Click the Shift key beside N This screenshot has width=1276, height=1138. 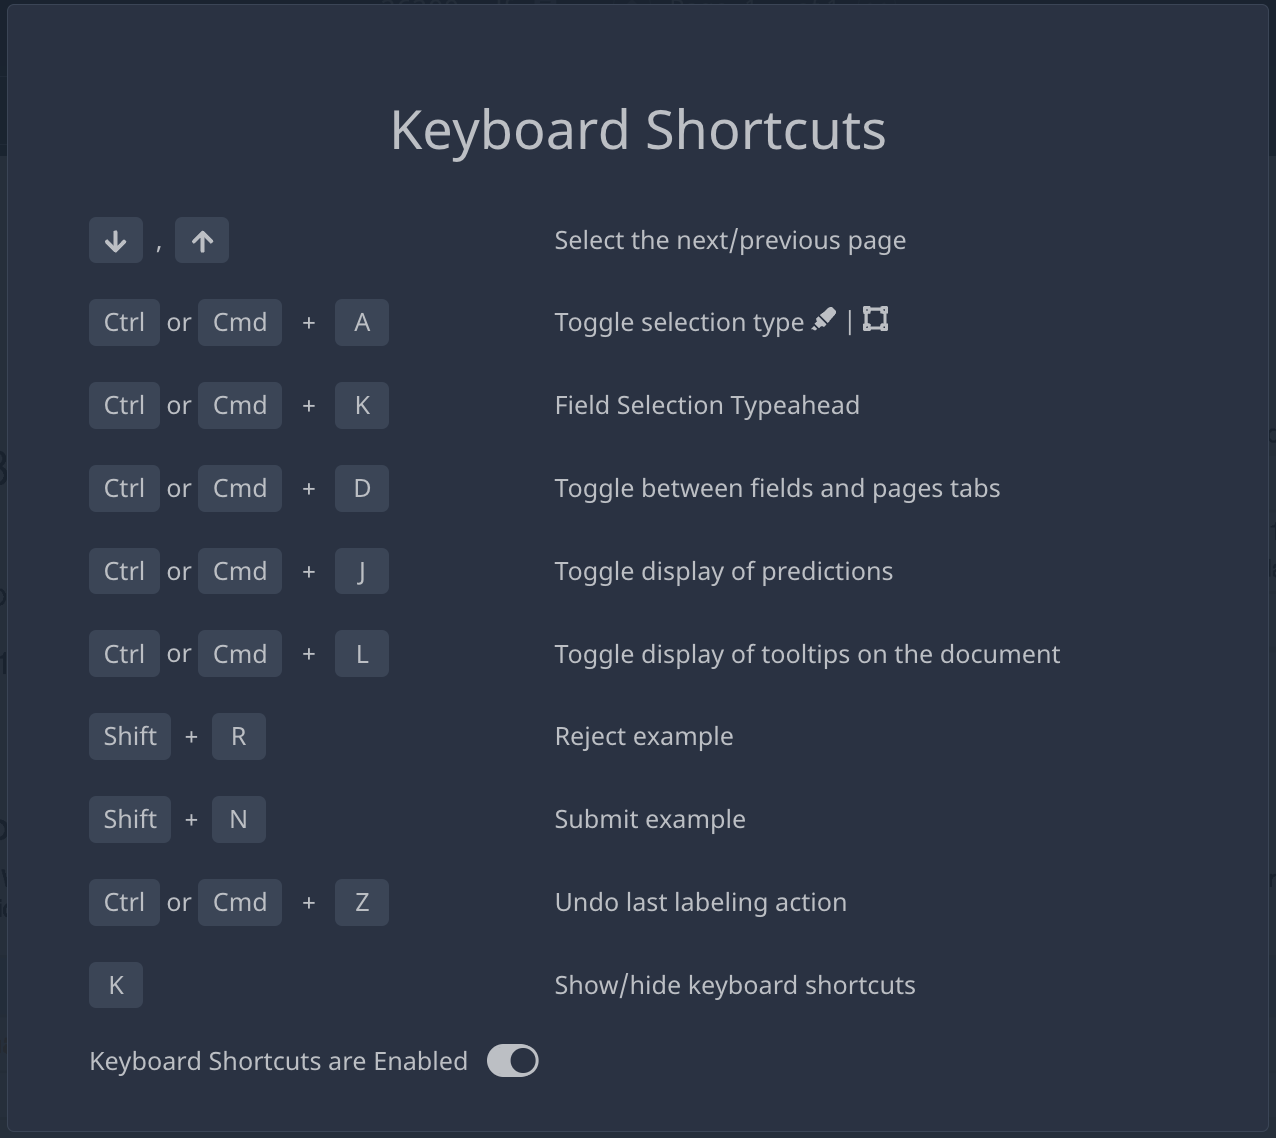point(130,819)
